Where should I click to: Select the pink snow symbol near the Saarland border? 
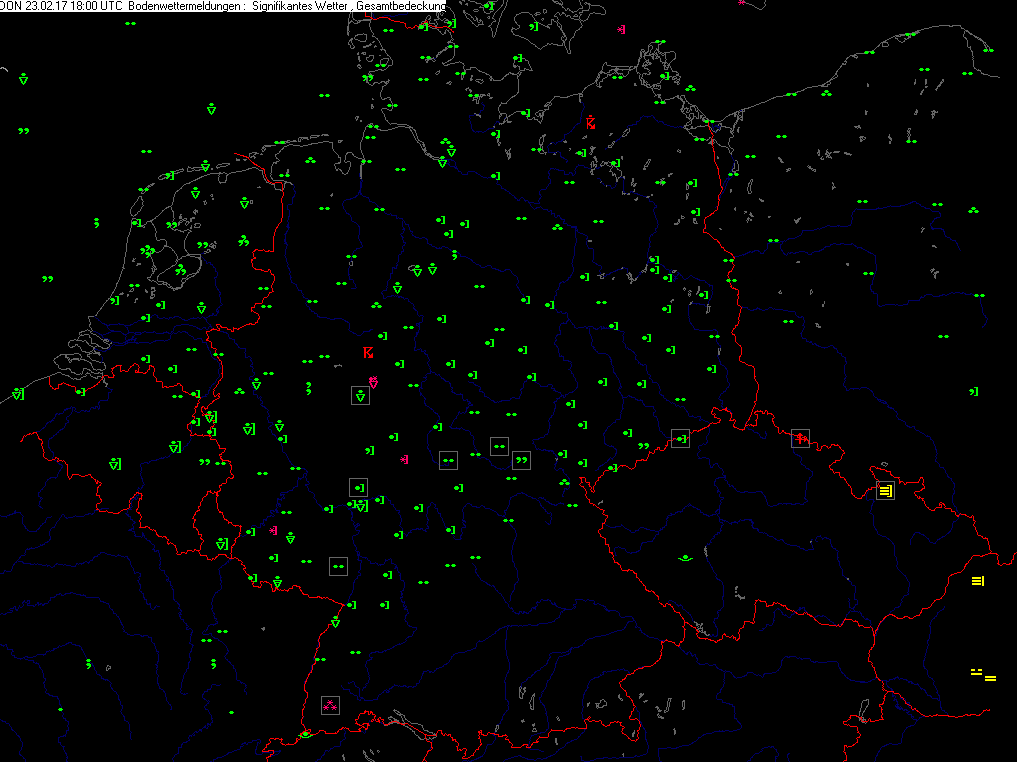273,530
